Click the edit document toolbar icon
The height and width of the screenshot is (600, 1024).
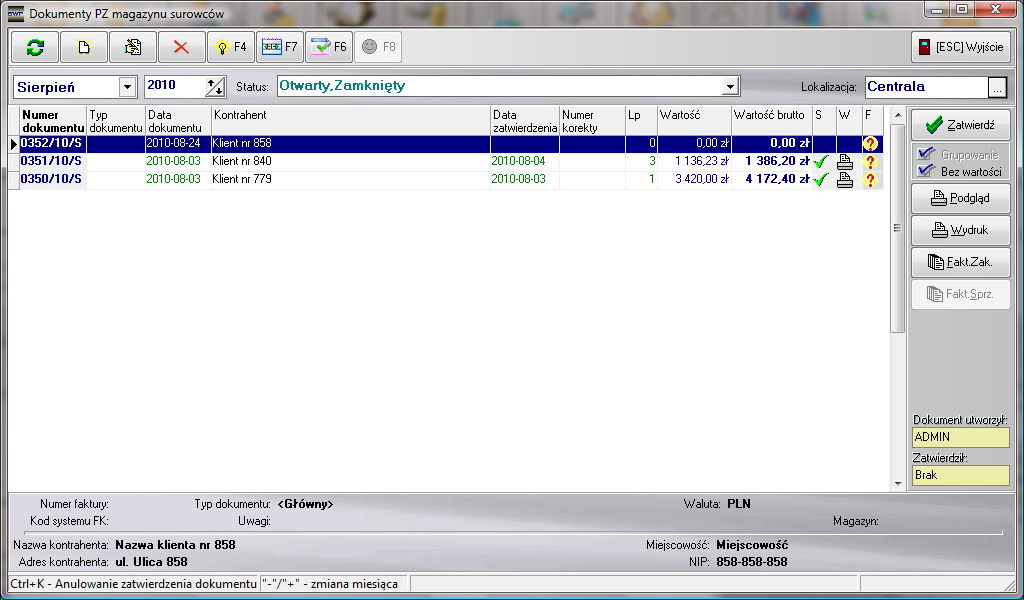click(133, 47)
